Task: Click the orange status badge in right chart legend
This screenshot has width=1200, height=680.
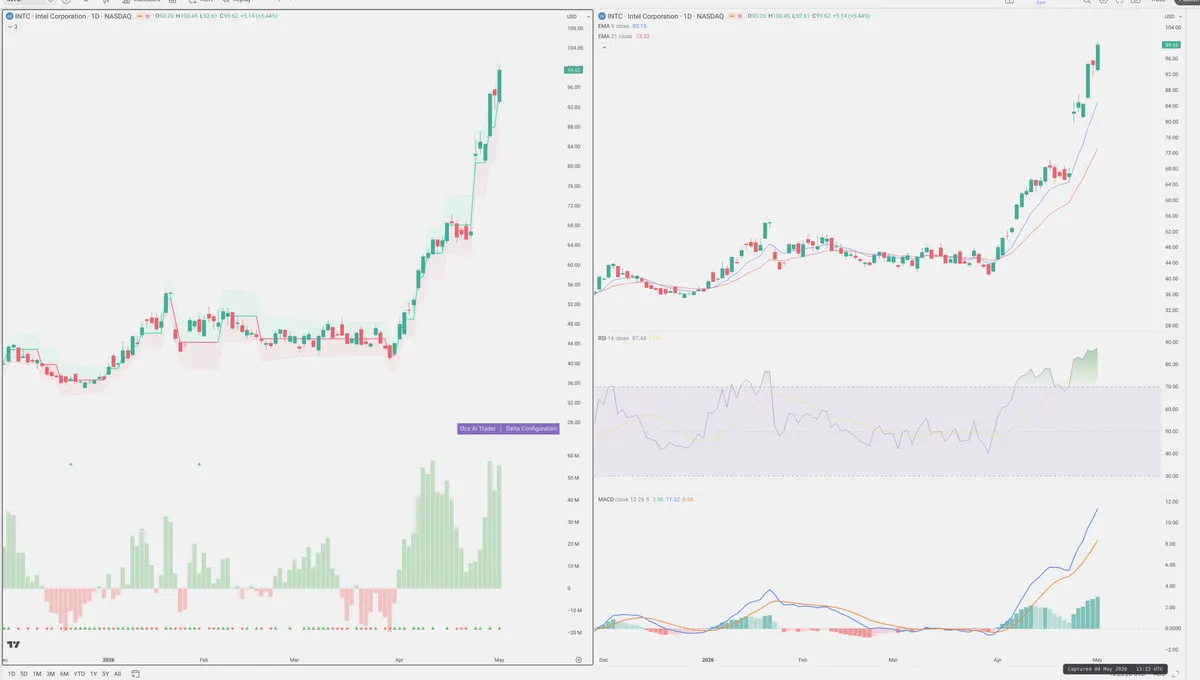Action: 732,16
